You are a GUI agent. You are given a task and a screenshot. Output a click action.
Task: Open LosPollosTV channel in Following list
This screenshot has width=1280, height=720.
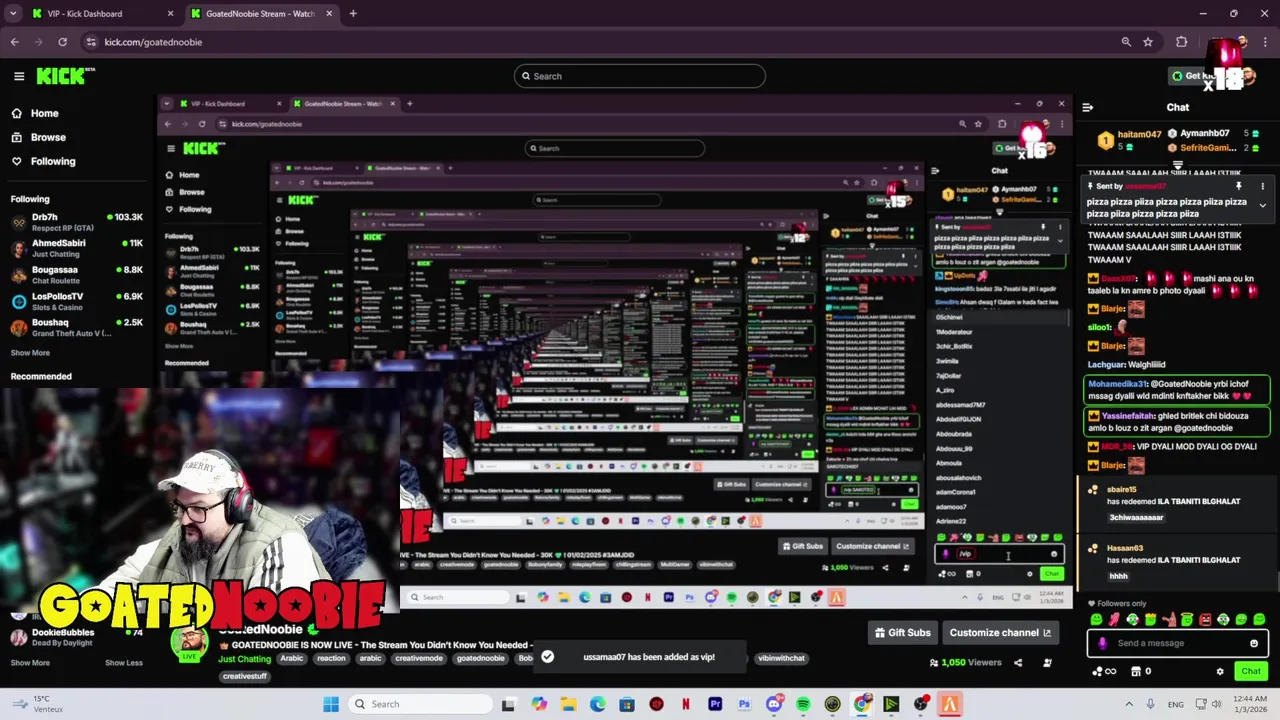[76, 301]
